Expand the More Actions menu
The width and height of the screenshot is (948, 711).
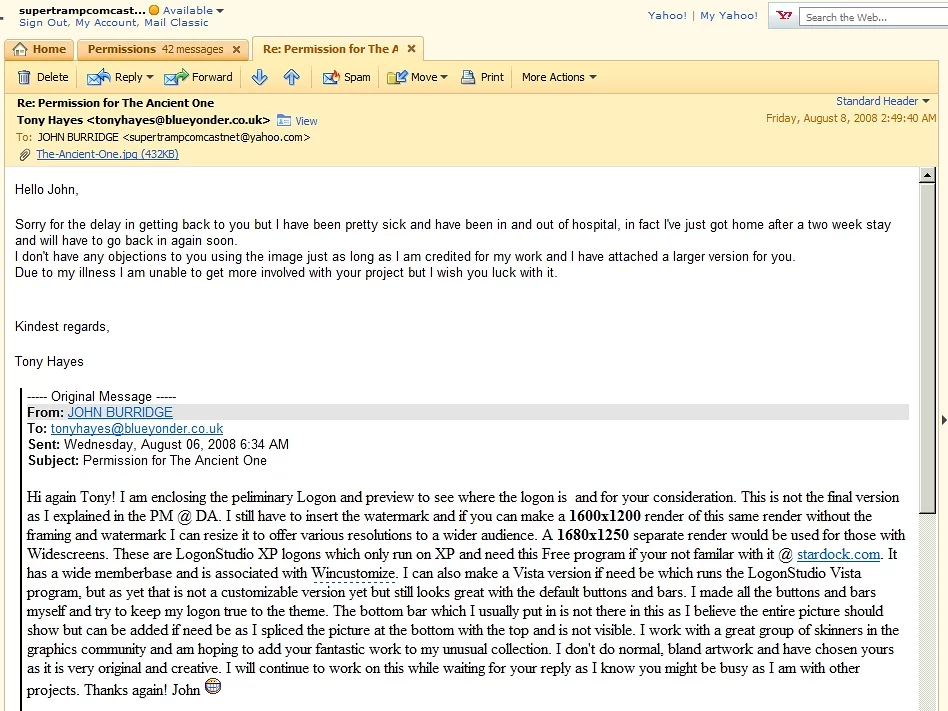559,77
